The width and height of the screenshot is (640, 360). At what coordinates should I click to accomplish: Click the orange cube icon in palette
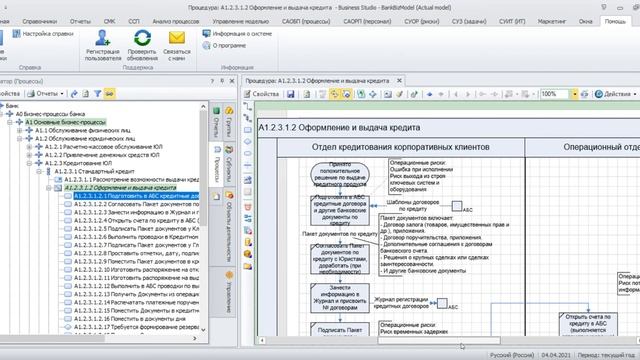click(x=247, y=254)
